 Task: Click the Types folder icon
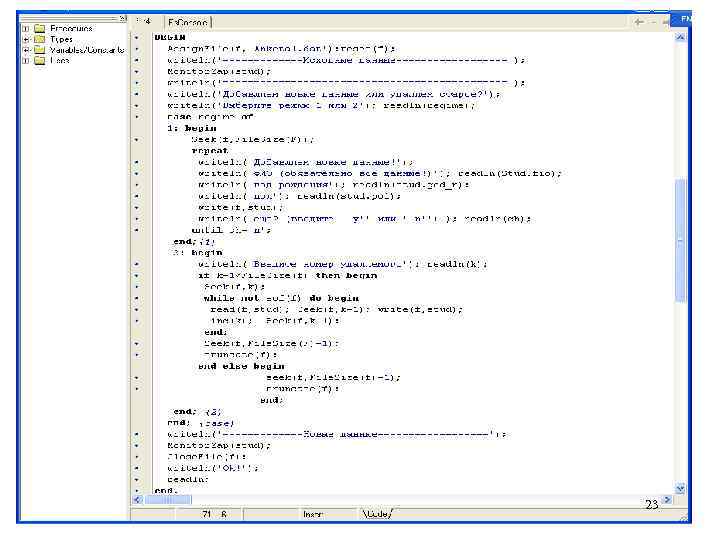39,39
